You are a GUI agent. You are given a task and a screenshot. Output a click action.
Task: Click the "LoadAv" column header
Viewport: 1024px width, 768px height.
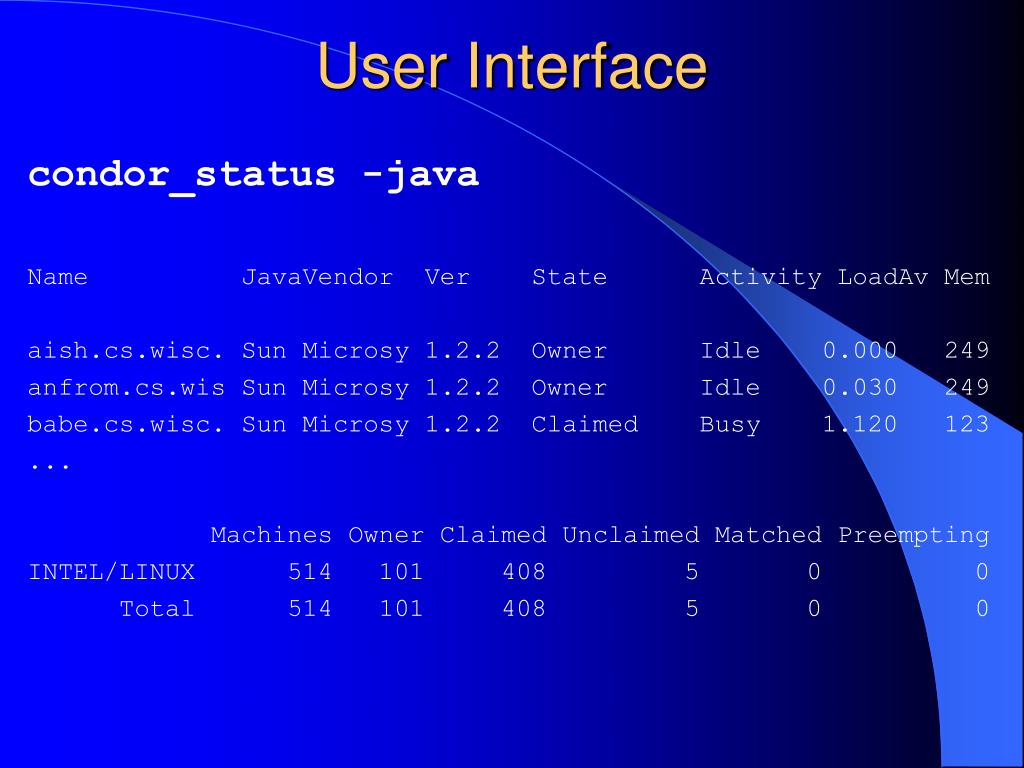[883, 277]
